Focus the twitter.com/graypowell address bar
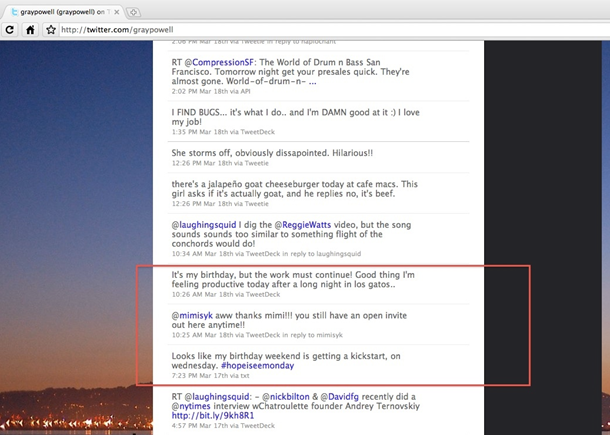Screen dimensions: 610x435 tap(335, 30)
